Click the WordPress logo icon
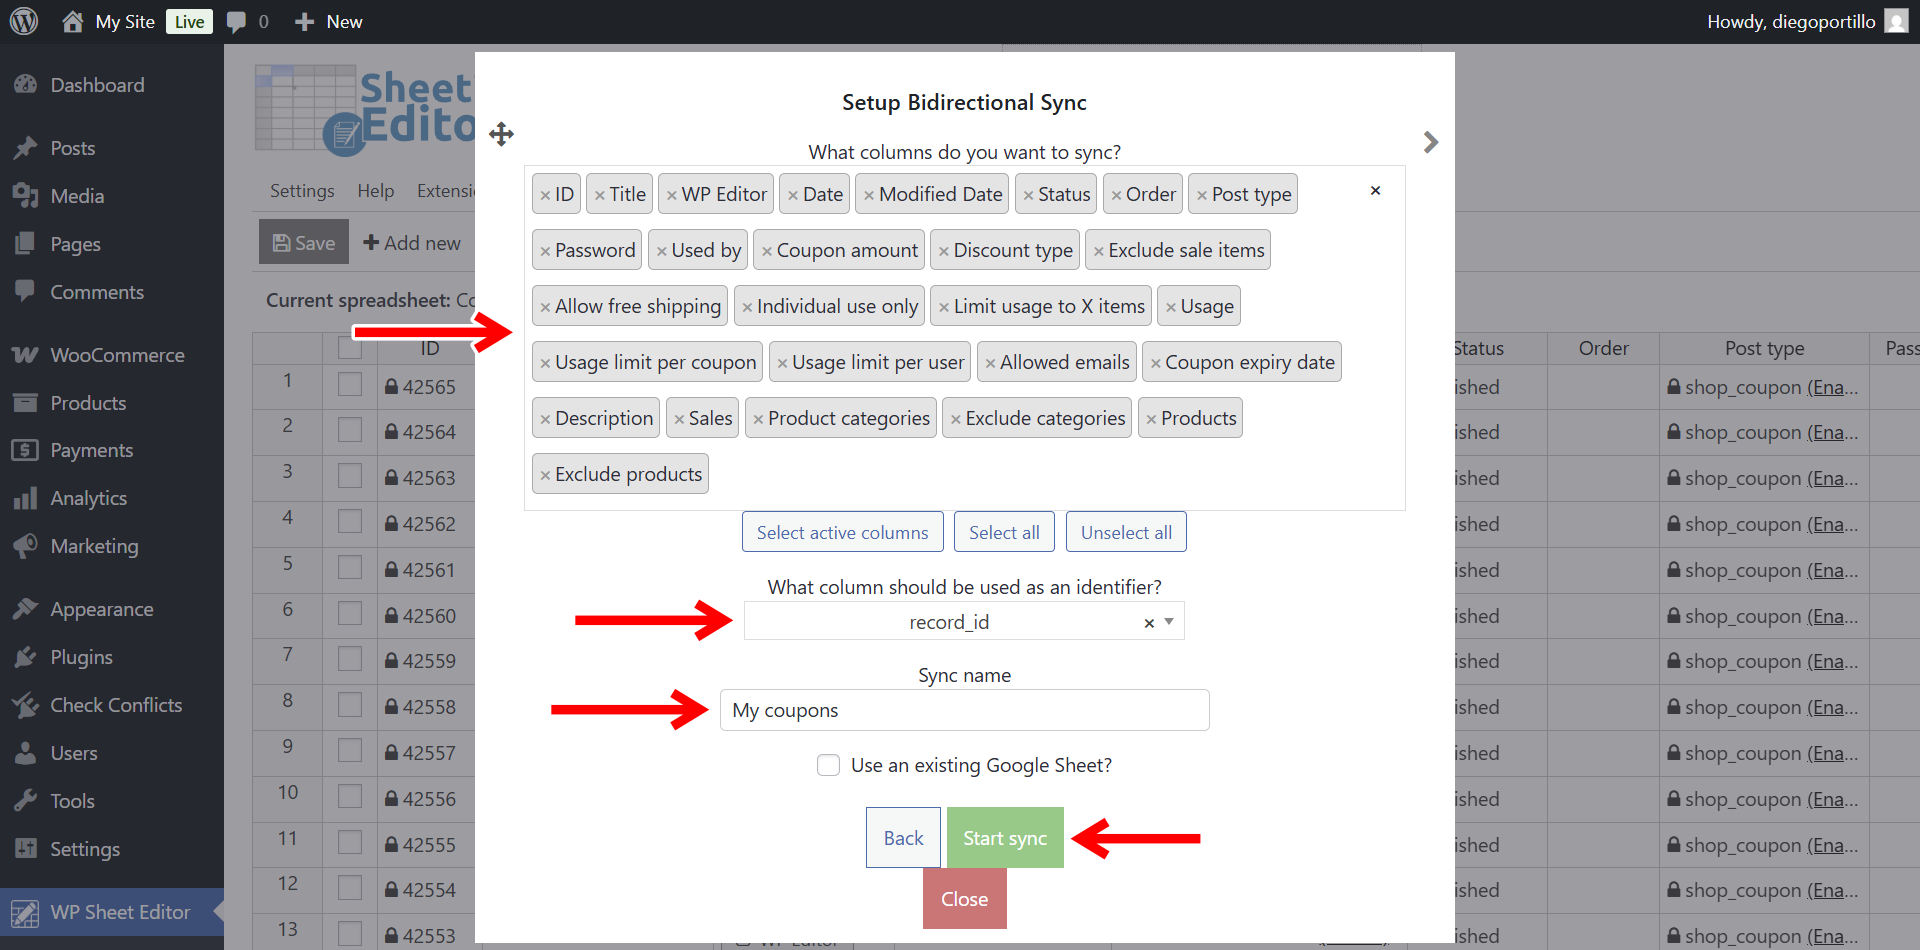Image resolution: width=1920 pixels, height=950 pixels. click(24, 21)
